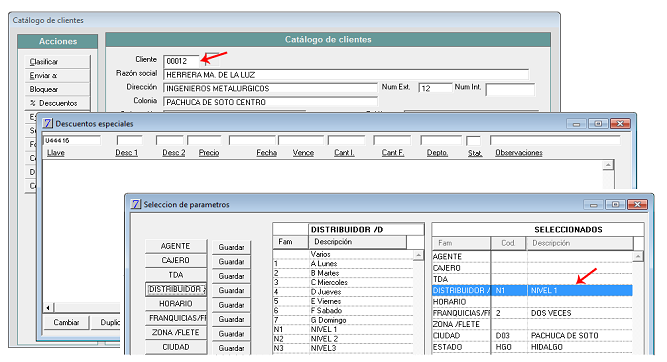Select the D Jueves row
This screenshot has width=667, height=362.
click(343, 292)
